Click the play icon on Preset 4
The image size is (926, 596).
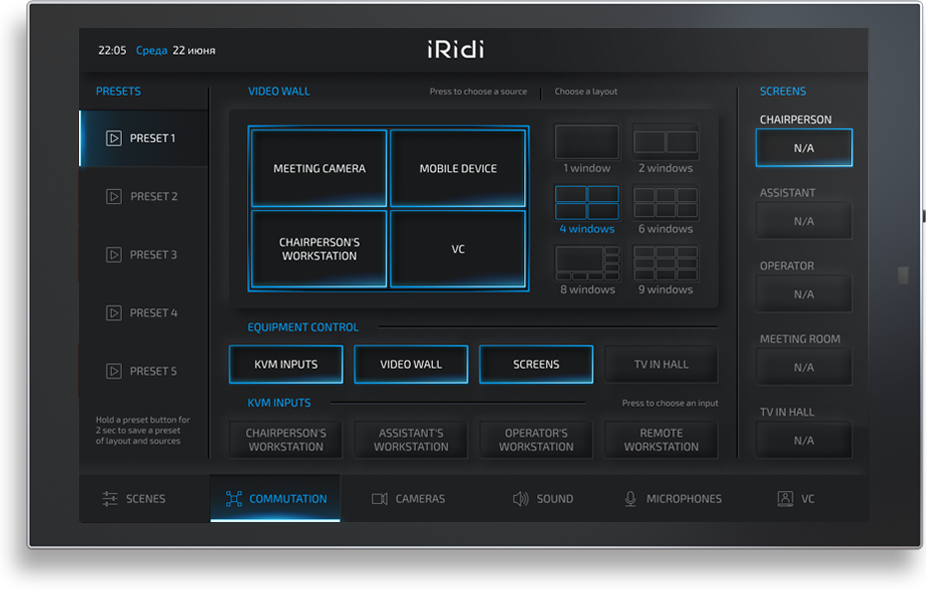[x=114, y=313]
